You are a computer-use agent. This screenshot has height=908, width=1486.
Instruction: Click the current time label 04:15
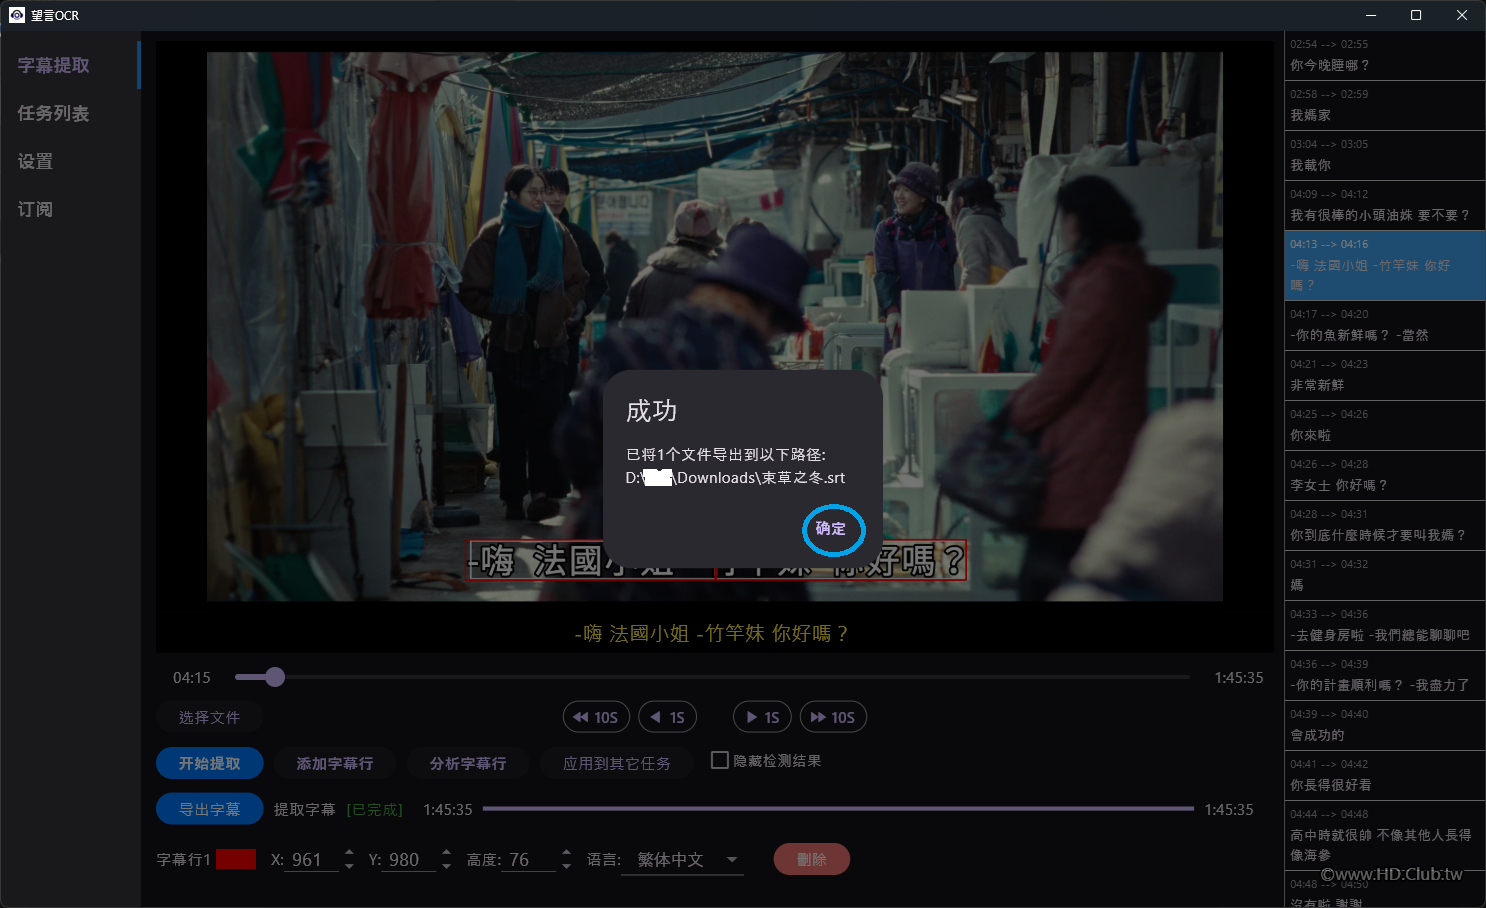(x=192, y=678)
